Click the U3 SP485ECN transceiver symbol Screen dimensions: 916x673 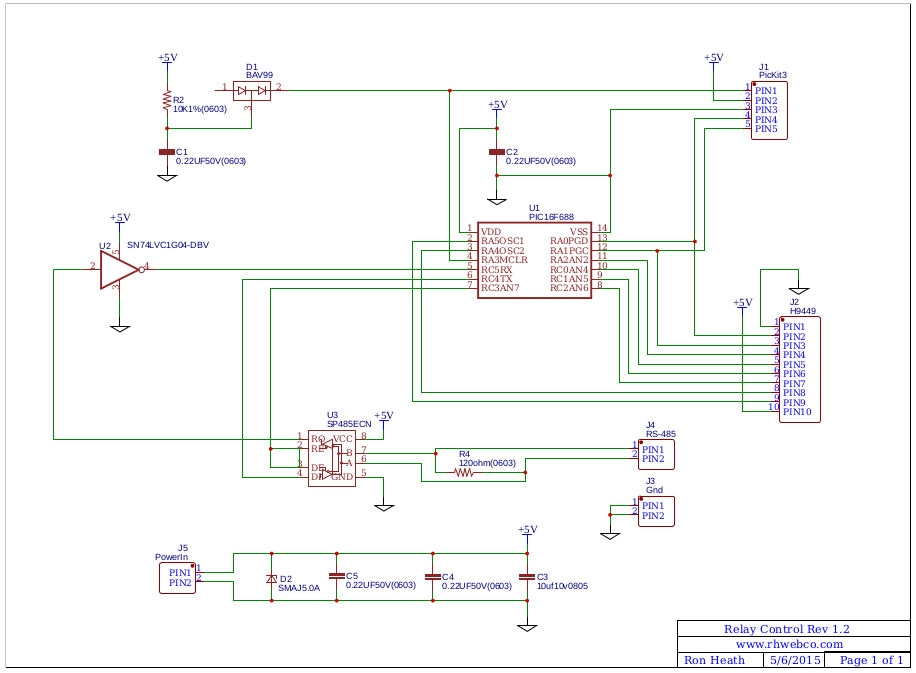point(331,457)
